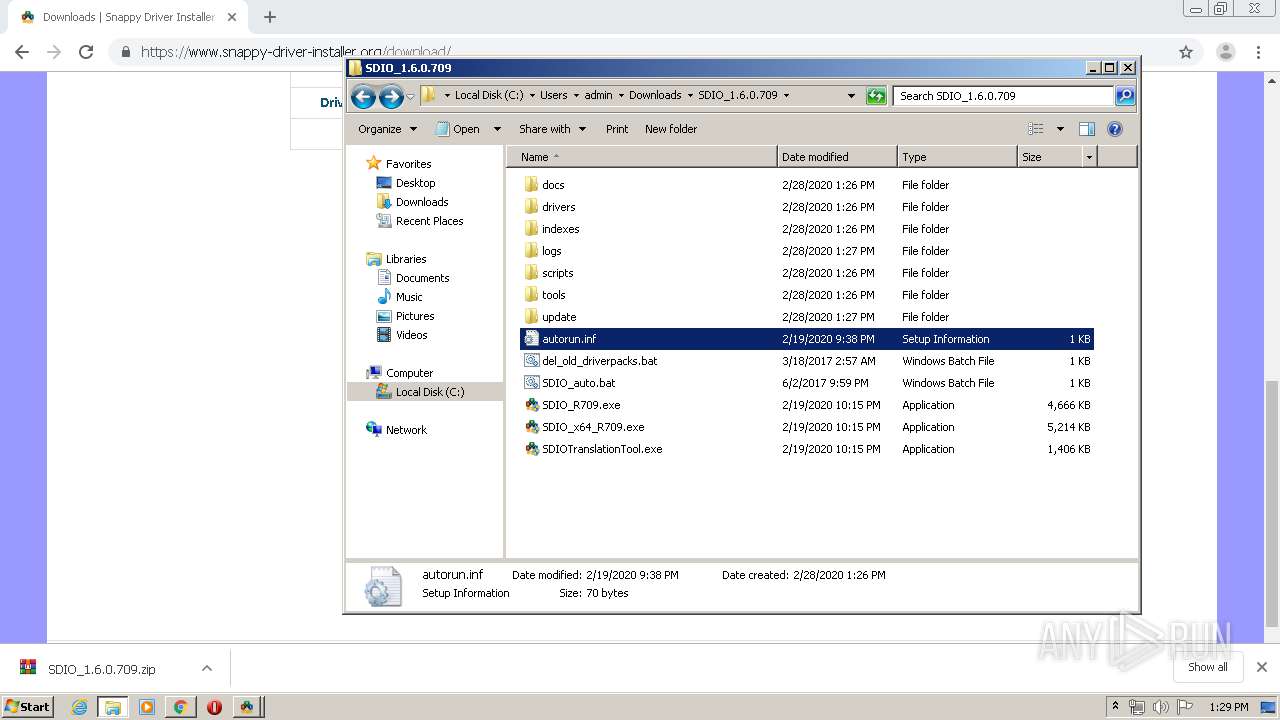This screenshot has height=720, width=1280.
Task: Open Chrome profile avatar icon
Action: [1225, 52]
